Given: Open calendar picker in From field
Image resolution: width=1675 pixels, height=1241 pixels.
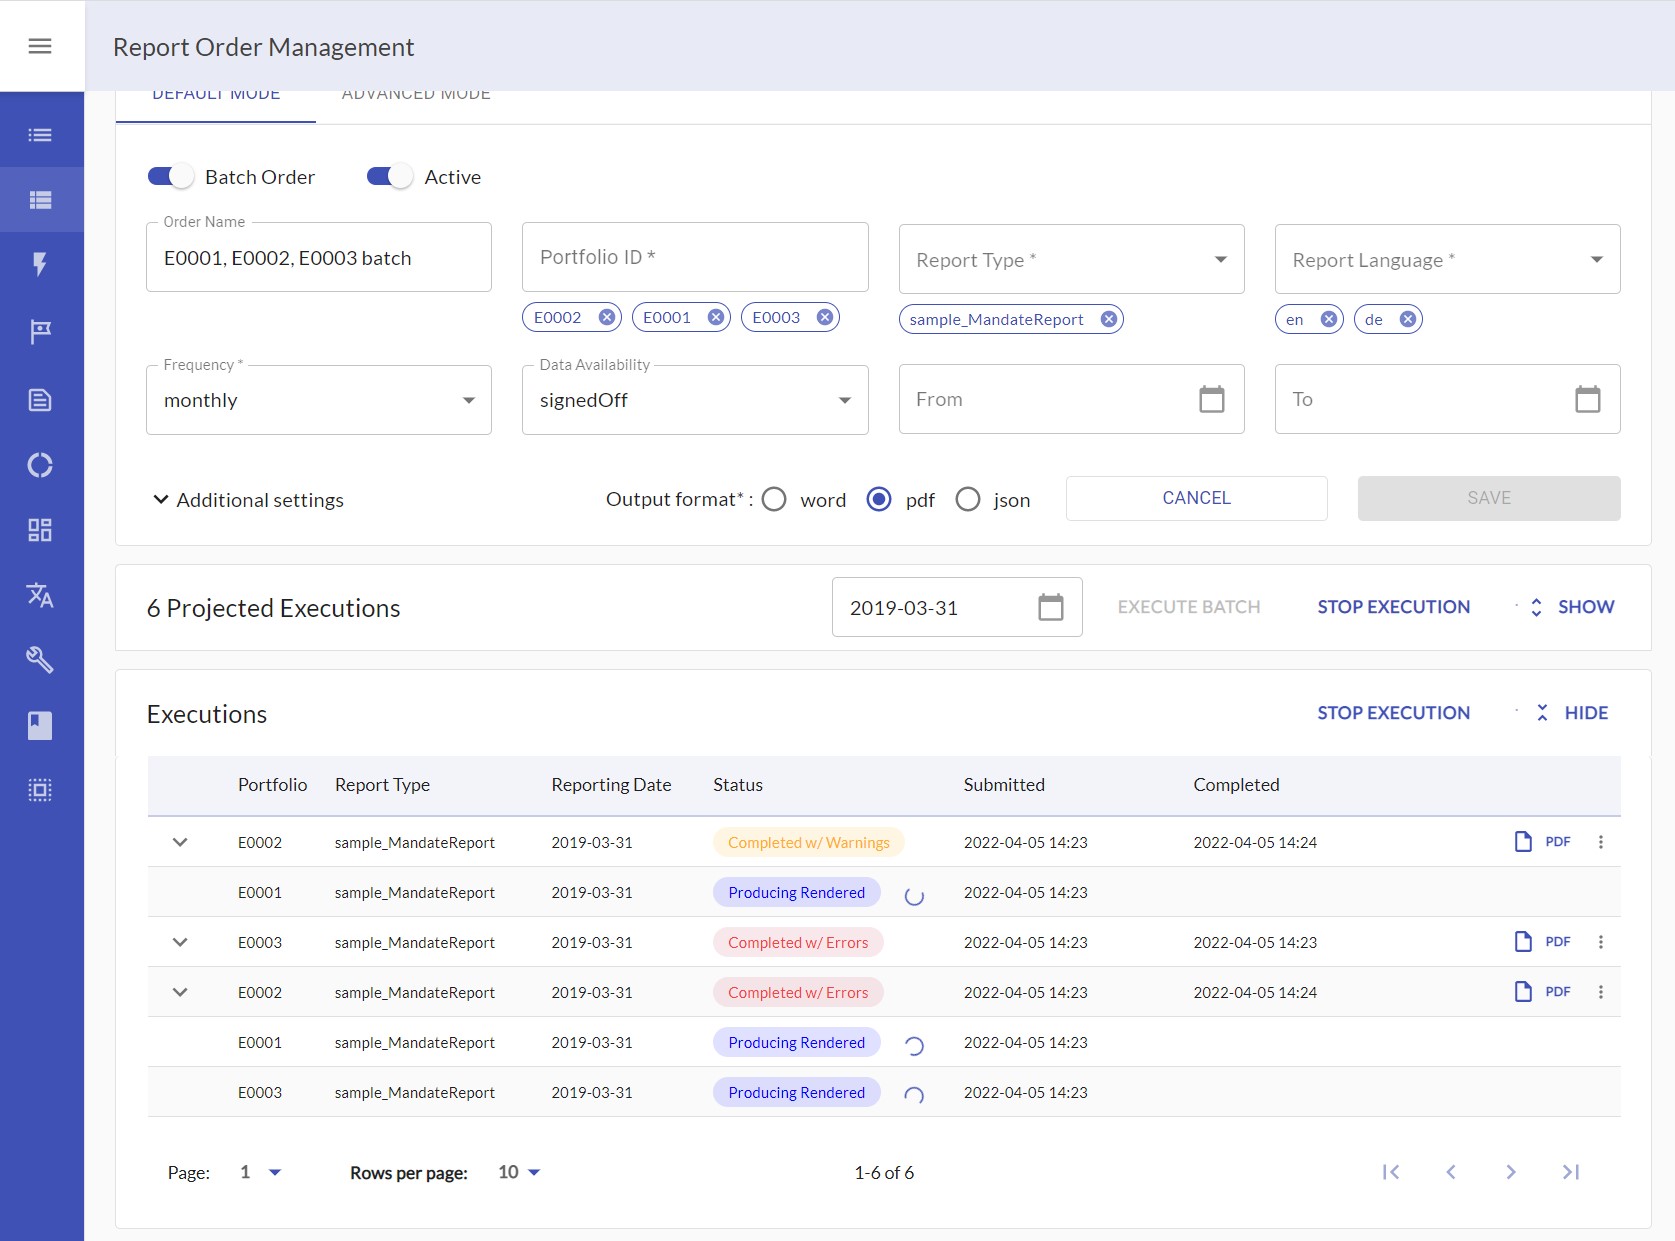Looking at the screenshot, I should (1211, 399).
